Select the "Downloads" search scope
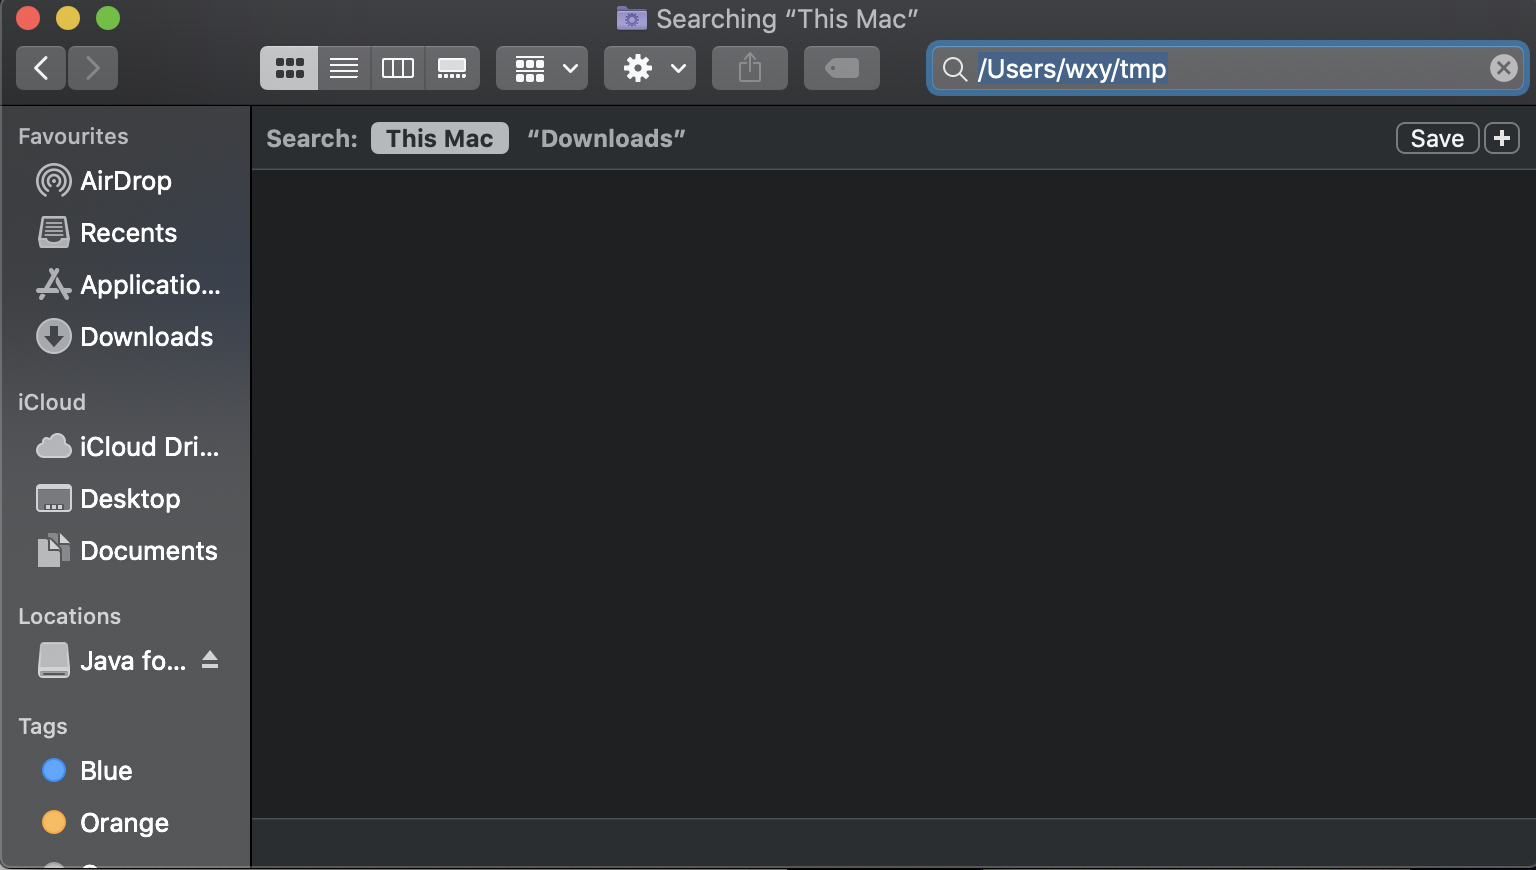The image size is (1536, 870). pos(606,138)
